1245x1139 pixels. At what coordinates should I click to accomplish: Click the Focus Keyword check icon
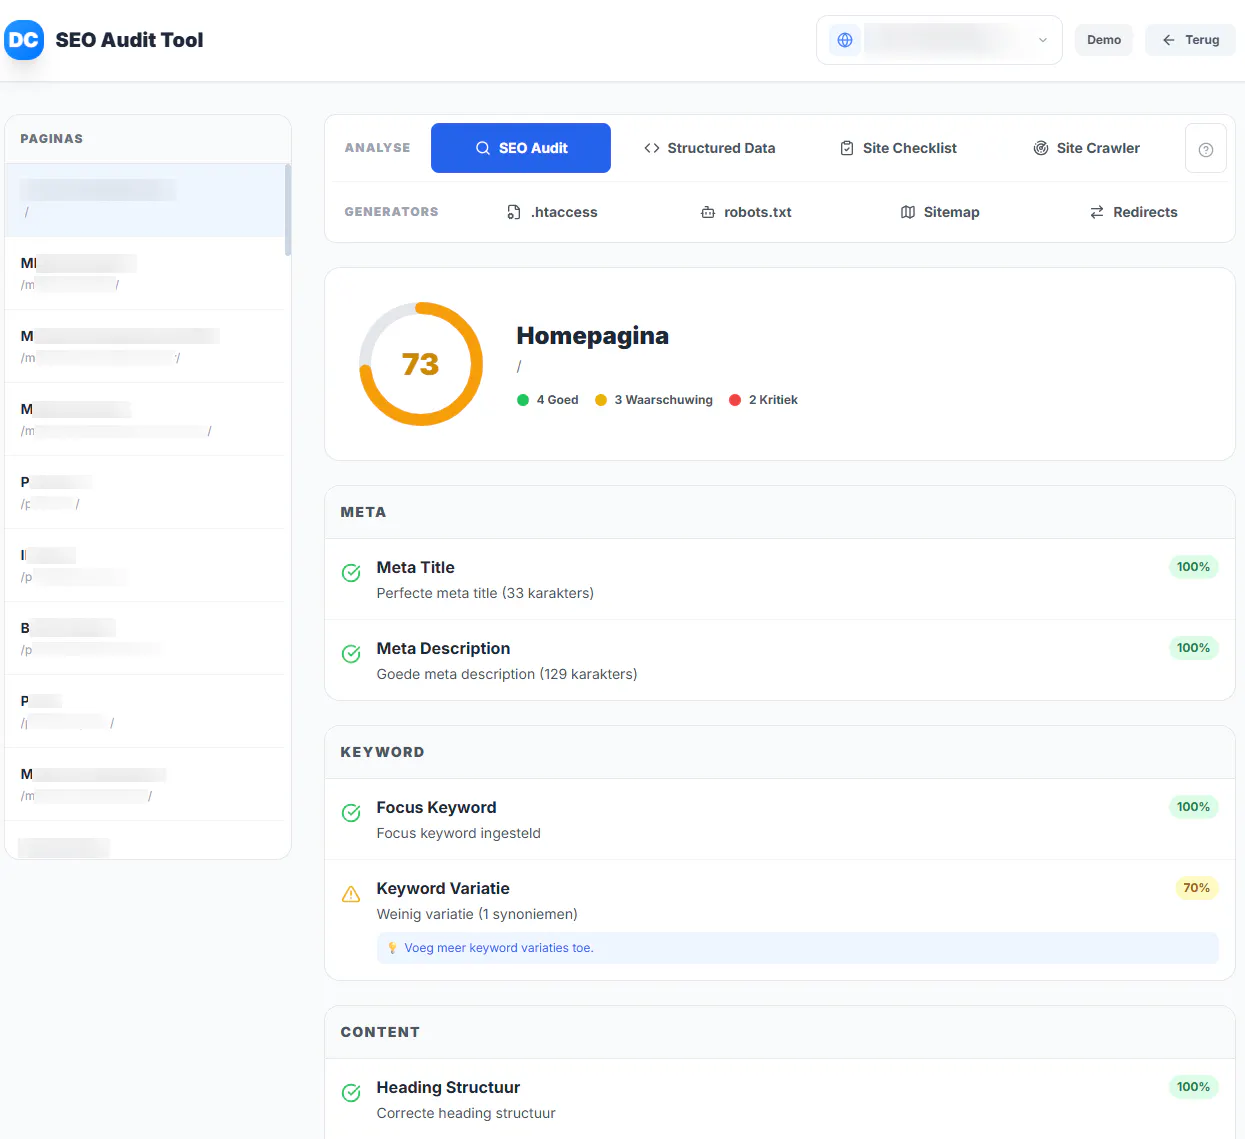[351, 813]
